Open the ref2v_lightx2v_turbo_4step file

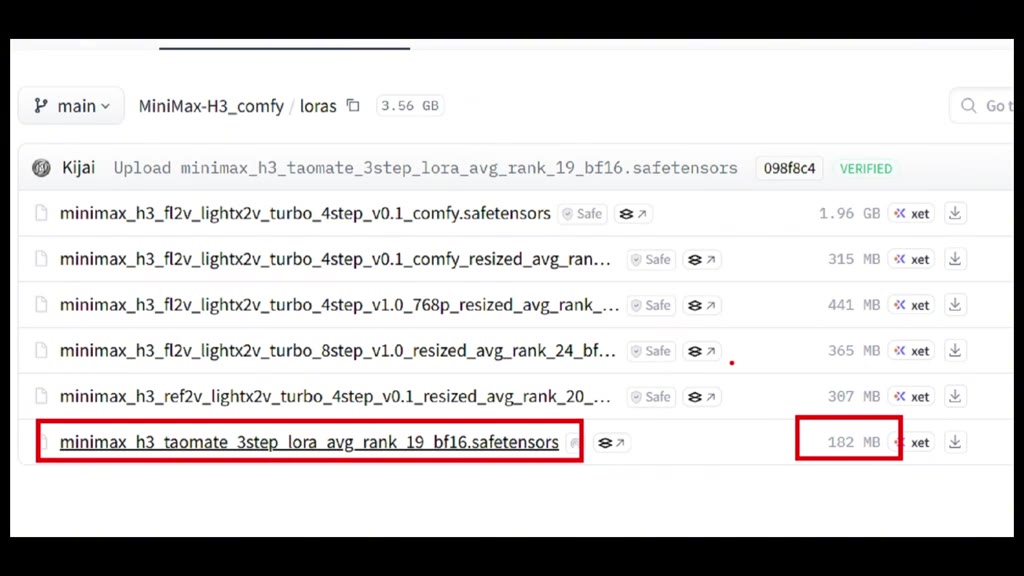coord(335,396)
